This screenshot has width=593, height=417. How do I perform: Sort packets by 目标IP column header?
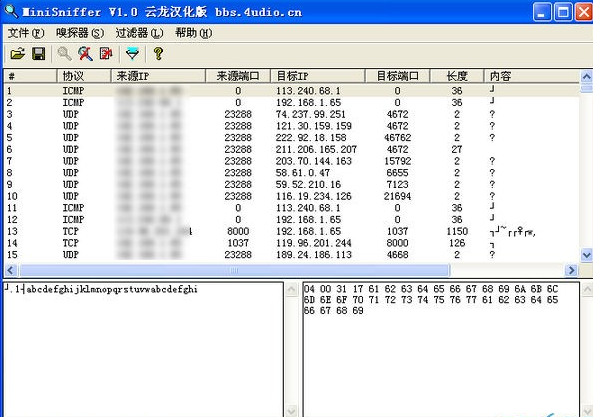tap(318, 76)
